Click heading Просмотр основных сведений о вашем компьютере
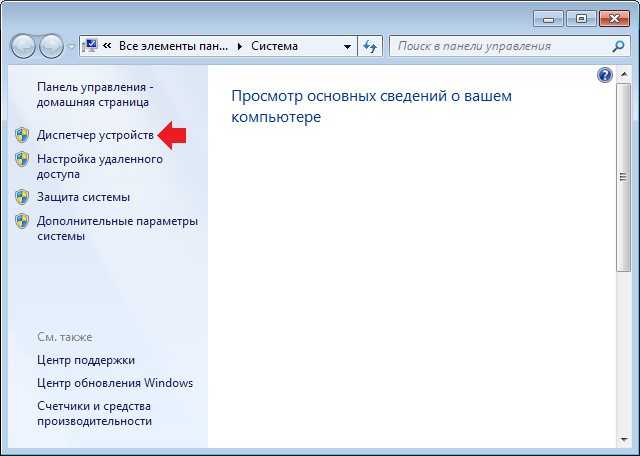Viewport: 640px width, 456px height. [x=371, y=106]
